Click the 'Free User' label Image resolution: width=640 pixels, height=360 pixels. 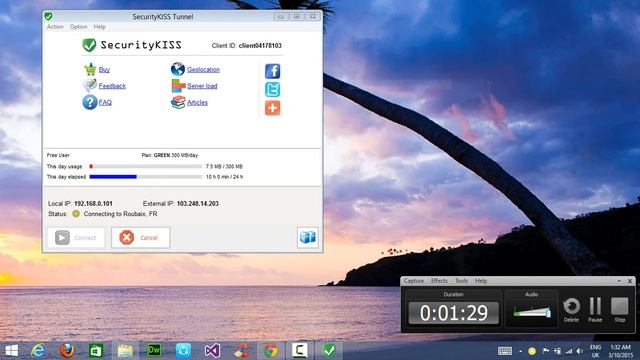[x=58, y=155]
